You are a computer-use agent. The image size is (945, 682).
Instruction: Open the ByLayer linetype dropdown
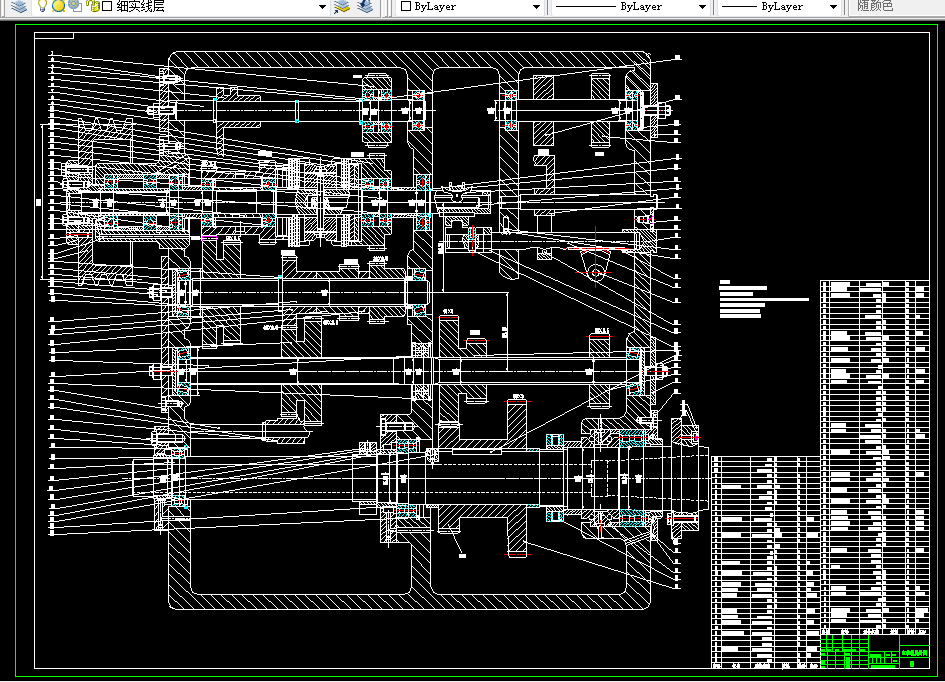pos(702,7)
